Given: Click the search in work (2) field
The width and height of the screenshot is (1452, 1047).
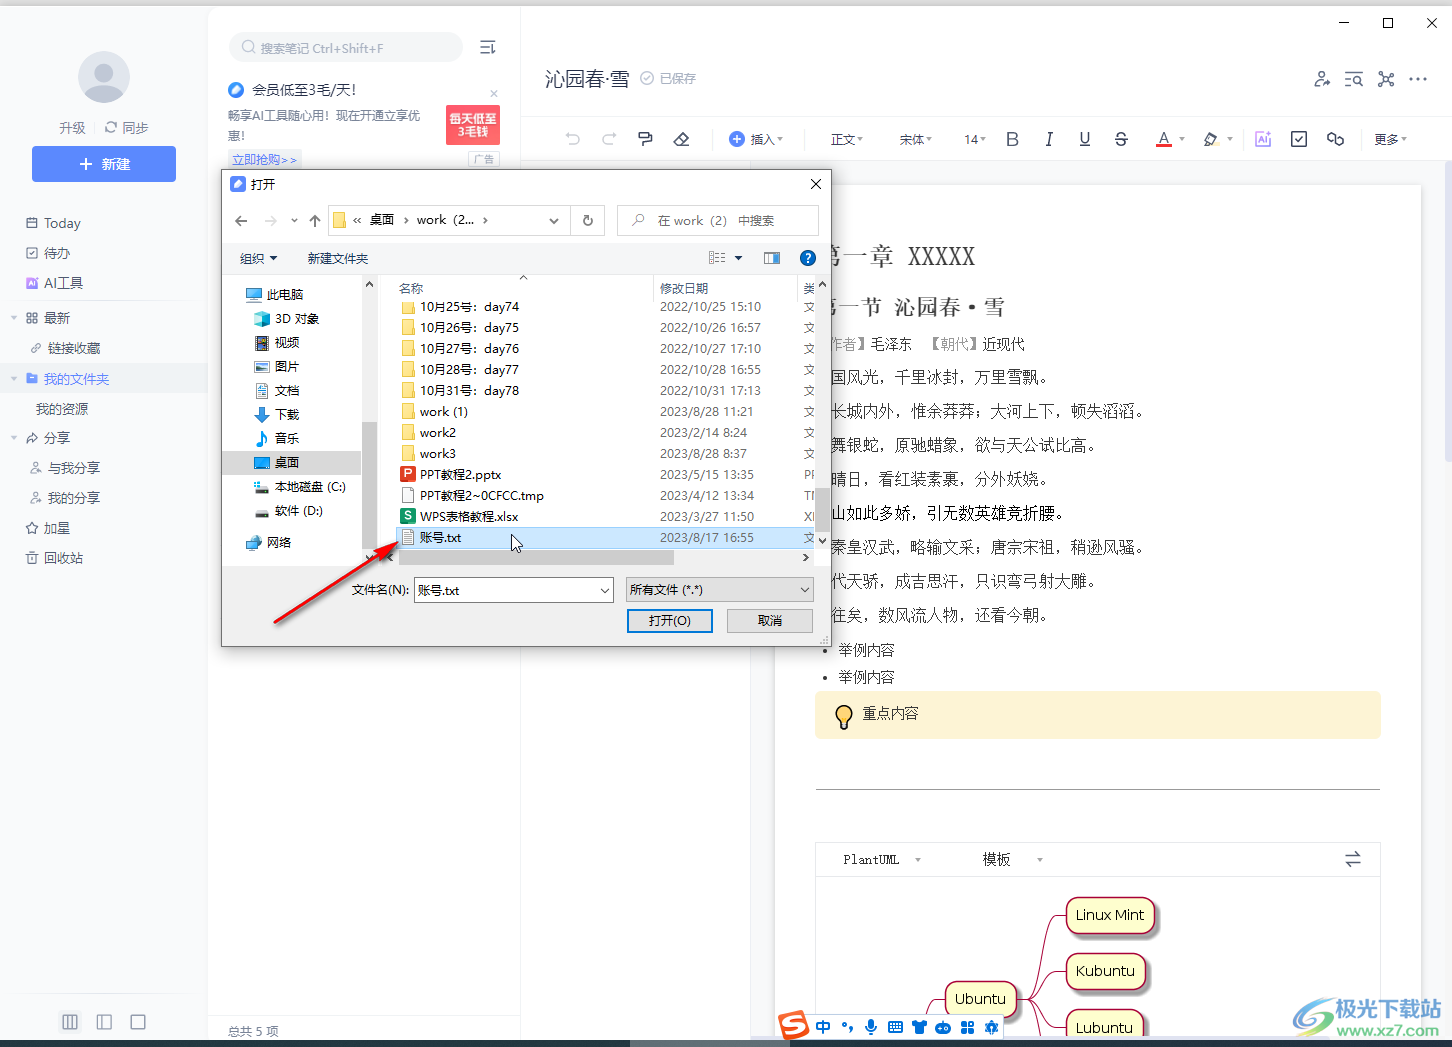Looking at the screenshot, I should [x=718, y=220].
